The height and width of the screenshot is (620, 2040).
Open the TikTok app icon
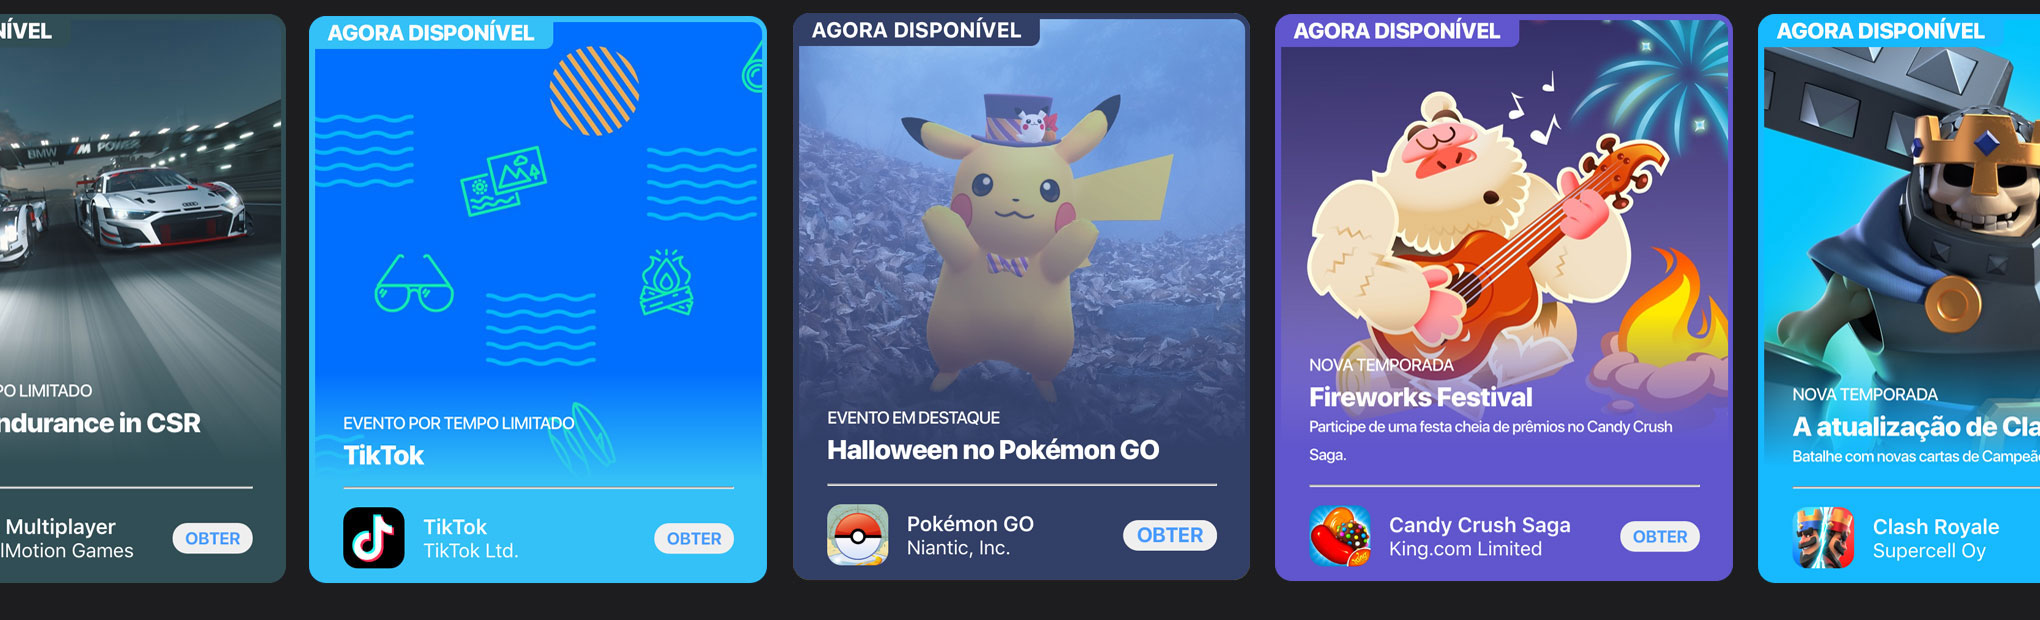[374, 538]
